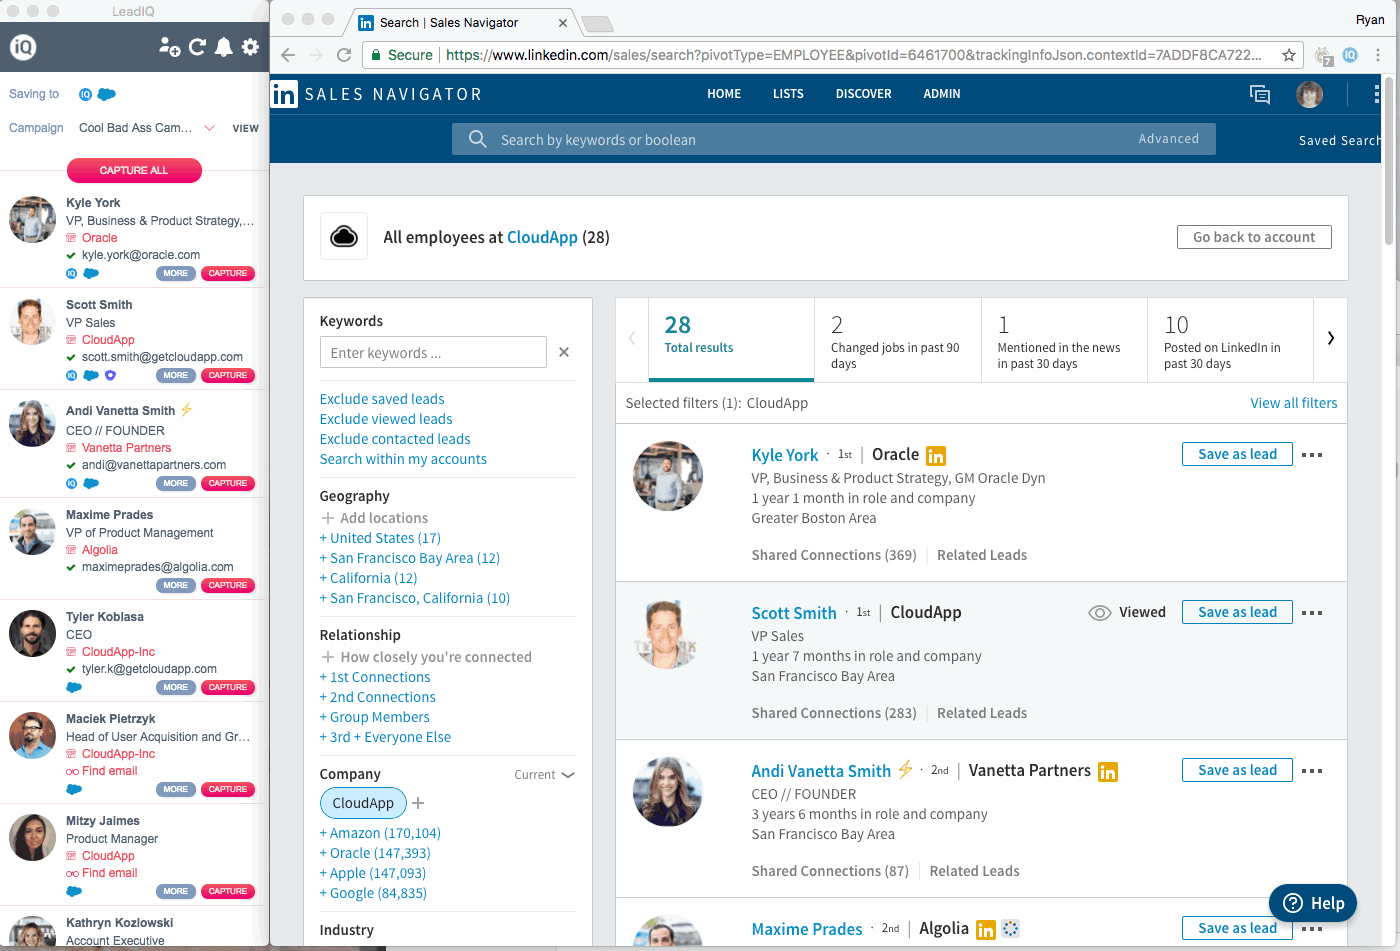
Task: Select Changed jobs in past 90 days tab
Action: (x=898, y=339)
